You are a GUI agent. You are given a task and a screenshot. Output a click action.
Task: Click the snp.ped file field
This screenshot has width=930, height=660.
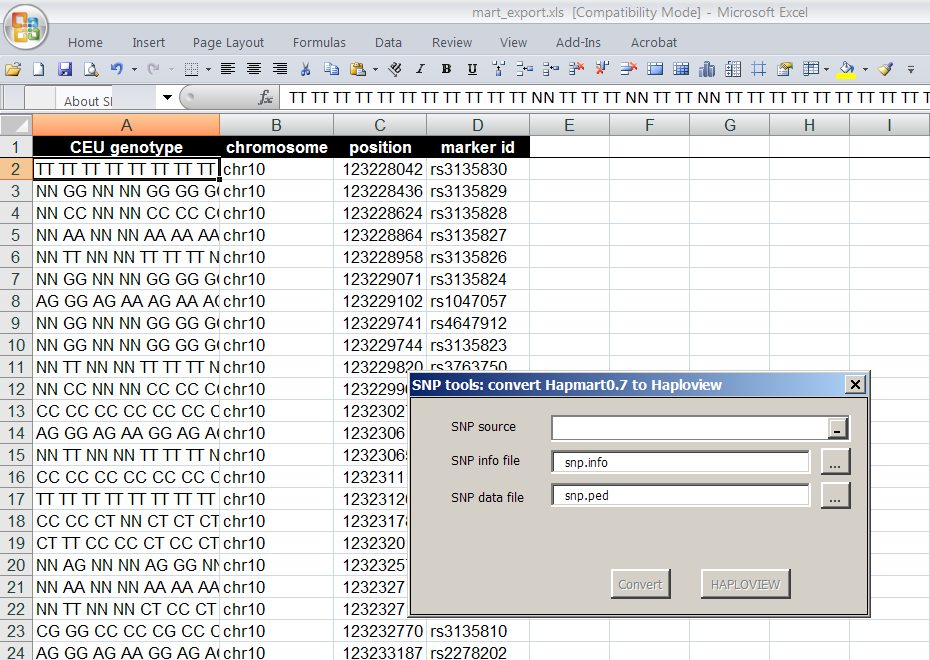click(x=680, y=495)
